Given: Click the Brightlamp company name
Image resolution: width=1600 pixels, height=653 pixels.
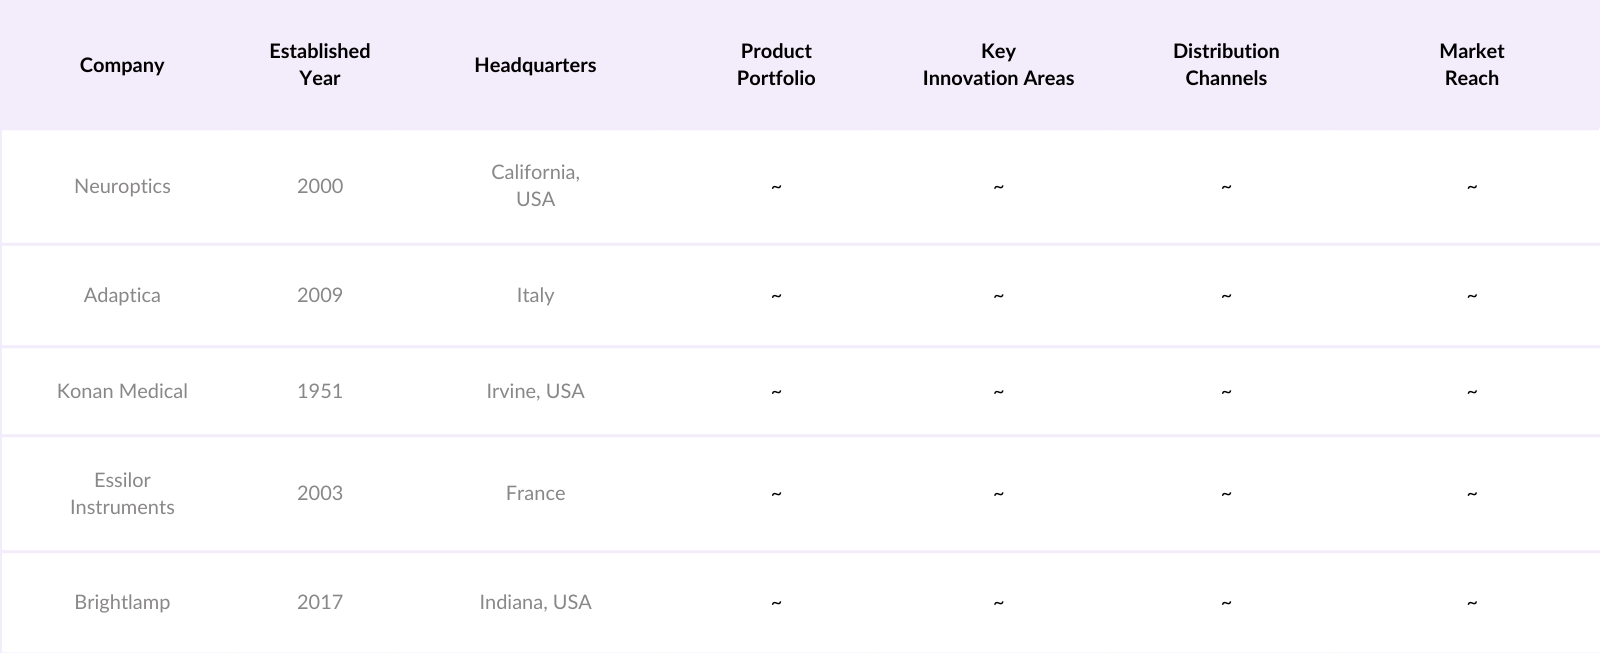Looking at the screenshot, I should [122, 602].
